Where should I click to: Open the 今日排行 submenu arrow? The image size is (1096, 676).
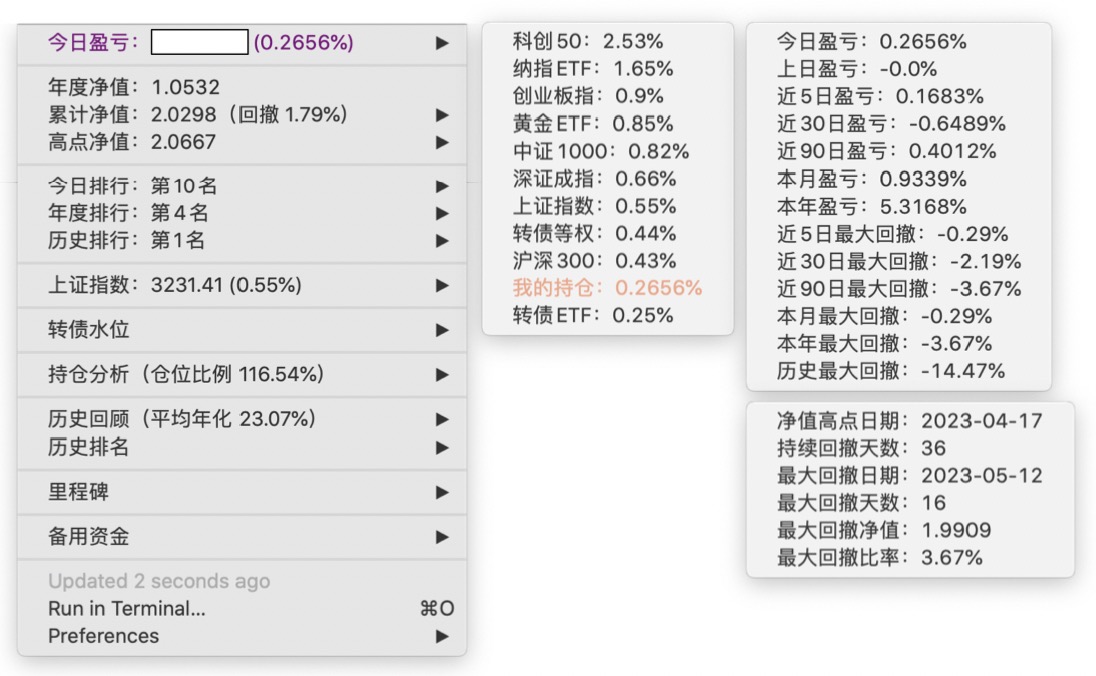[442, 186]
